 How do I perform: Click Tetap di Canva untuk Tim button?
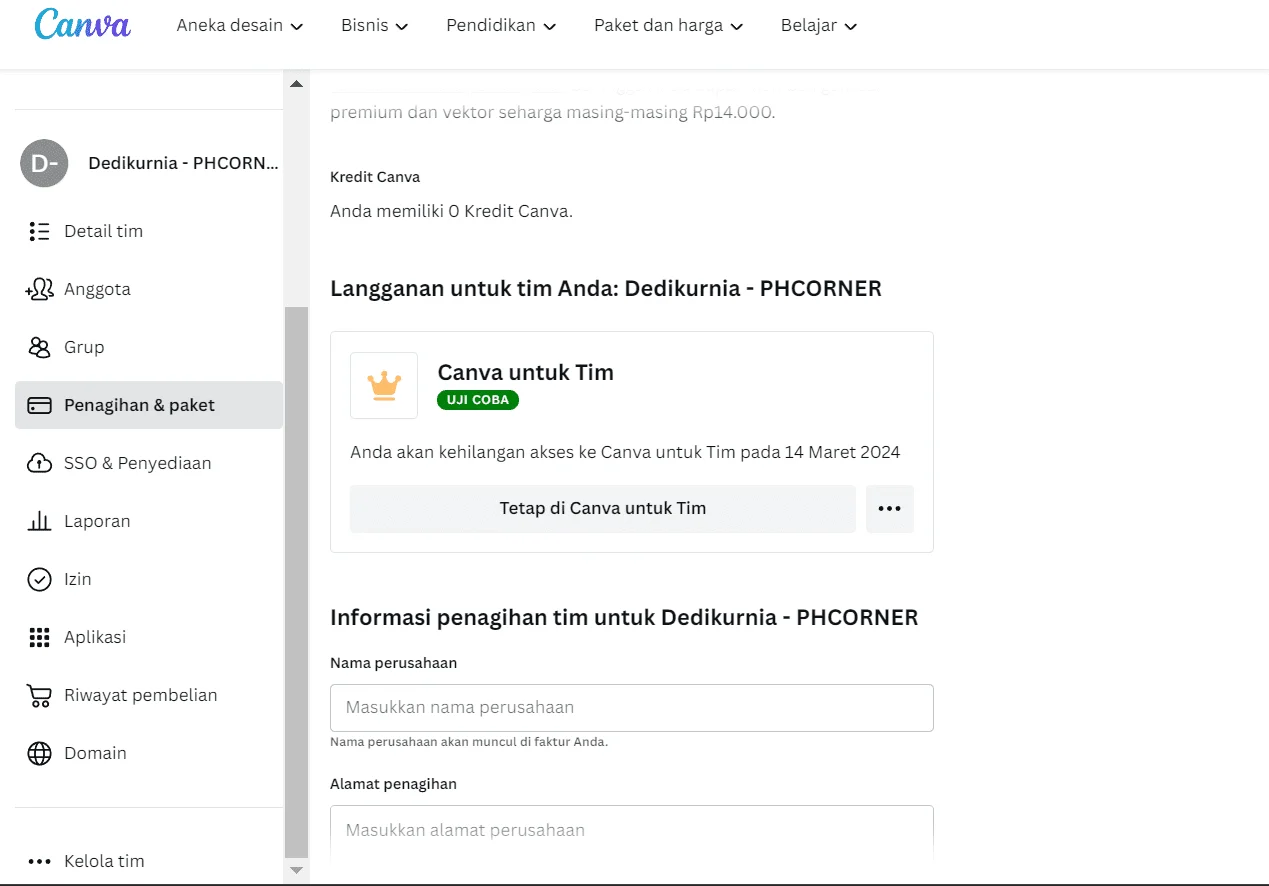[603, 508]
